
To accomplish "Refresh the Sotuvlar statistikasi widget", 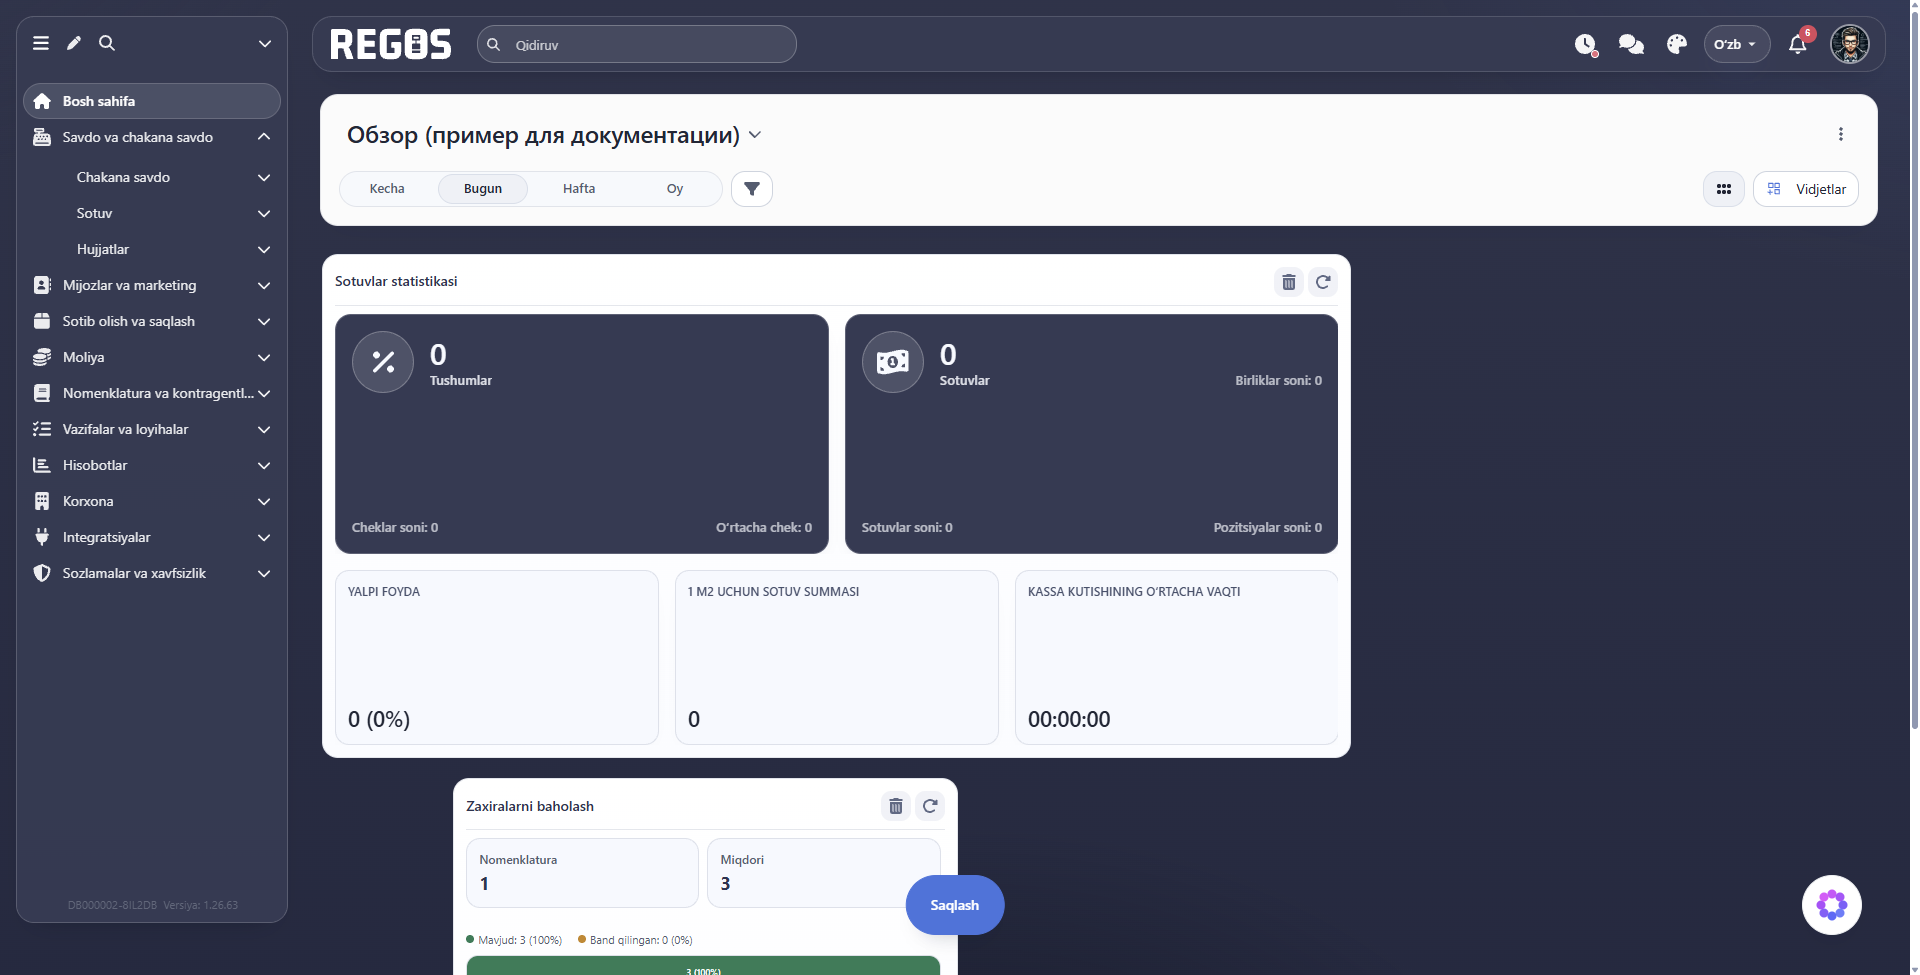I will [x=1323, y=282].
